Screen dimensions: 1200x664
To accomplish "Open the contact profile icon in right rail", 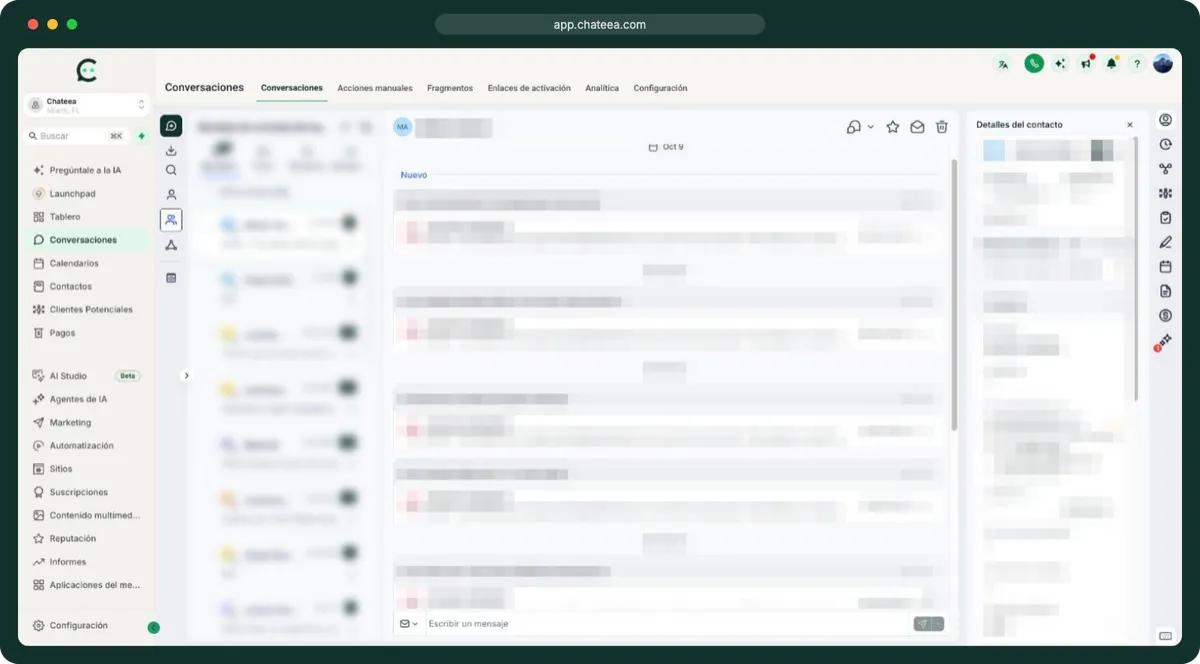I will (1165, 120).
